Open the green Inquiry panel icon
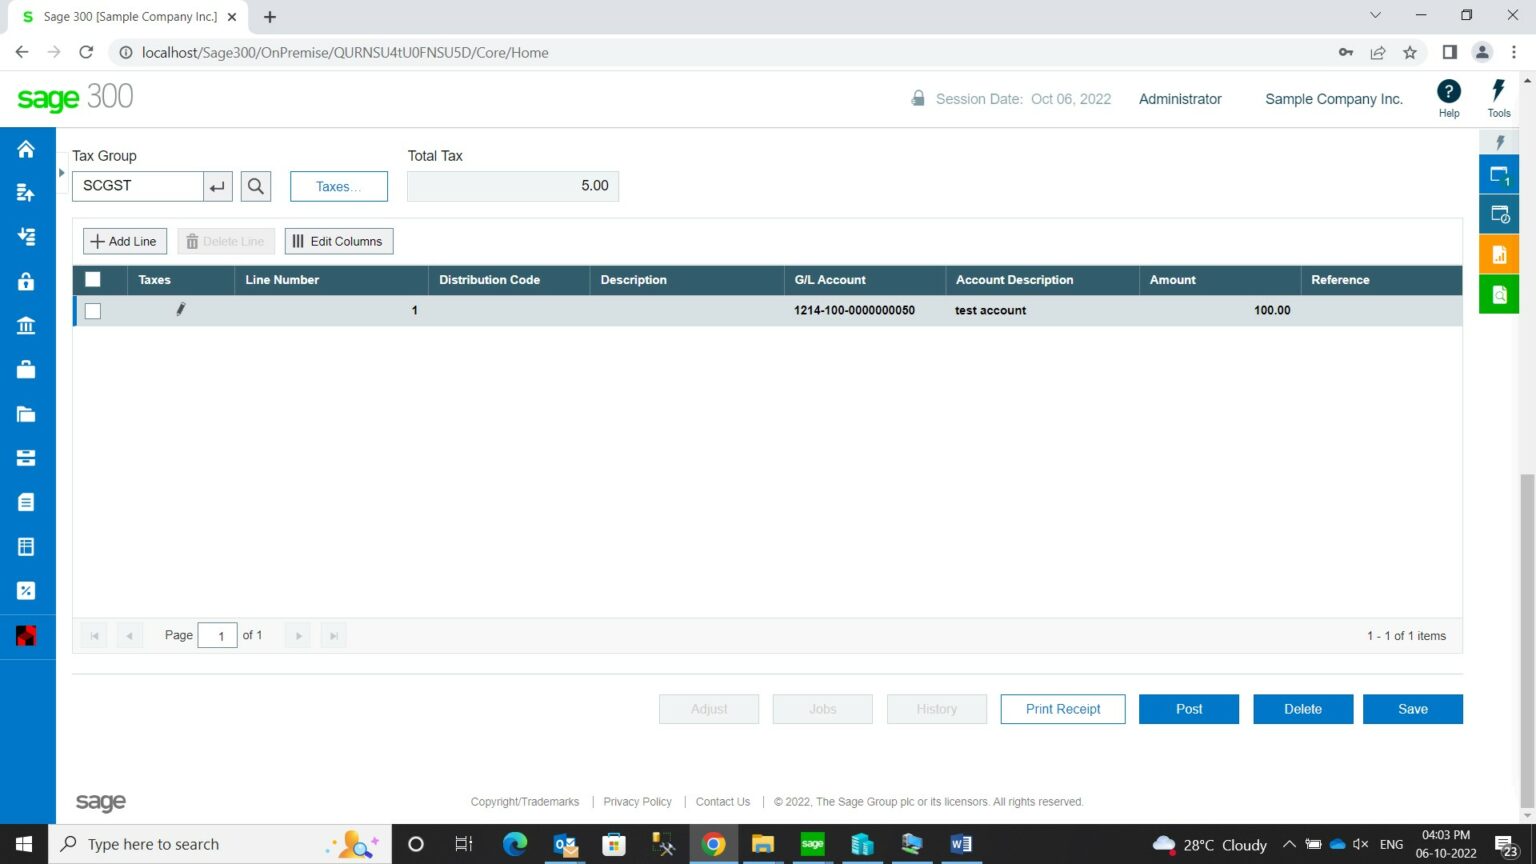Viewport: 1536px width, 864px height. point(1499,293)
